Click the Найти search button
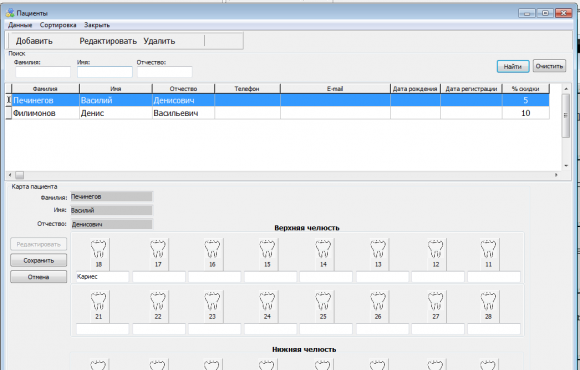The height and width of the screenshot is (370, 580). pyautogui.click(x=513, y=67)
